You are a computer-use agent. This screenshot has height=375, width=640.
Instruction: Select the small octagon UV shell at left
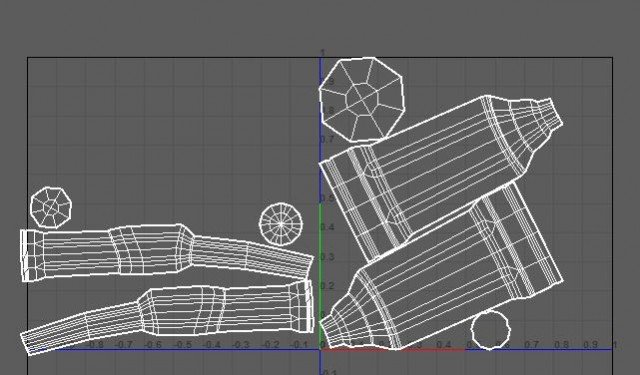51,208
